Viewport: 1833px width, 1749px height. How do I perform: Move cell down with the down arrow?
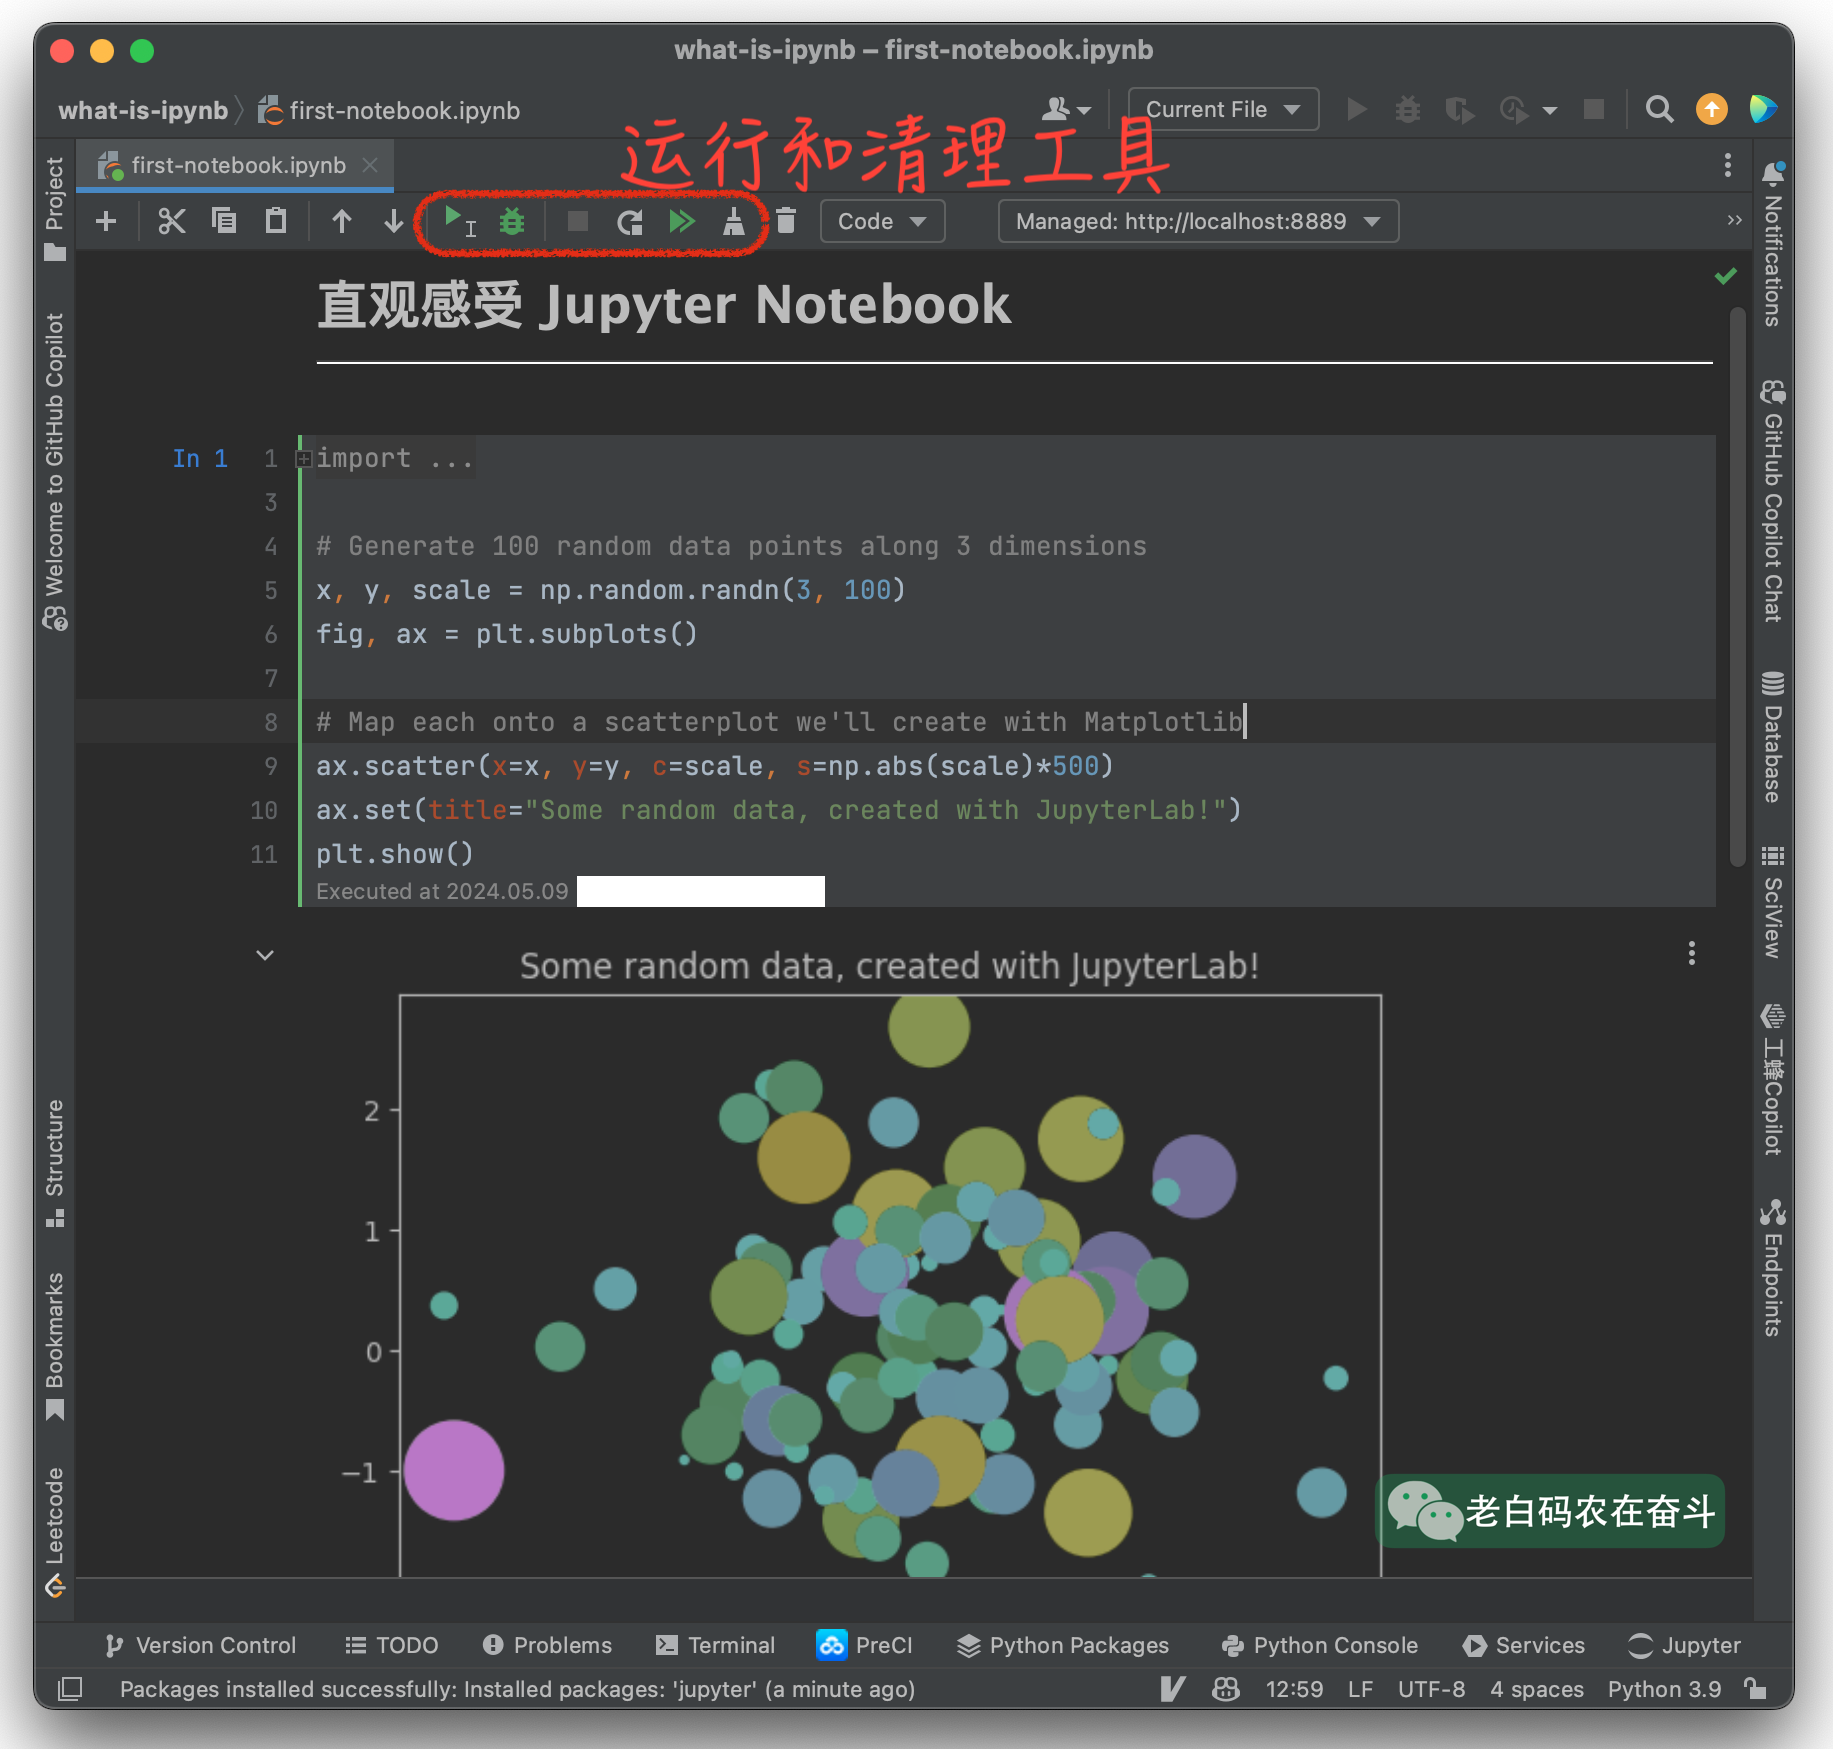(x=394, y=221)
